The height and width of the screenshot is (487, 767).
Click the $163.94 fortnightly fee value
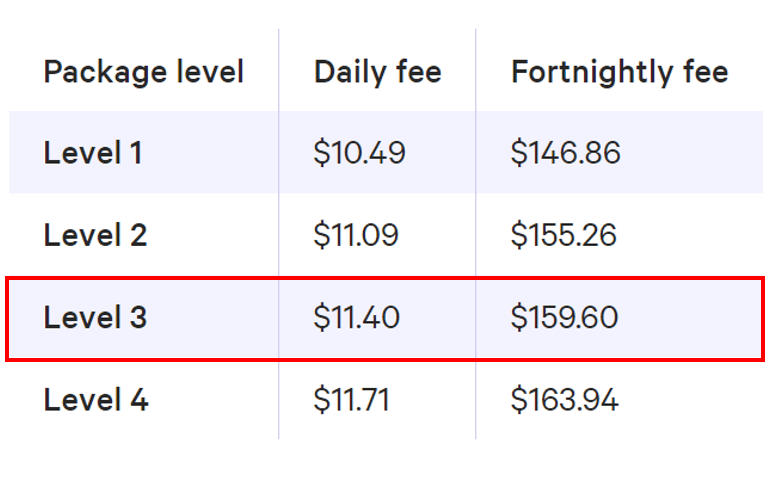[x=564, y=399]
